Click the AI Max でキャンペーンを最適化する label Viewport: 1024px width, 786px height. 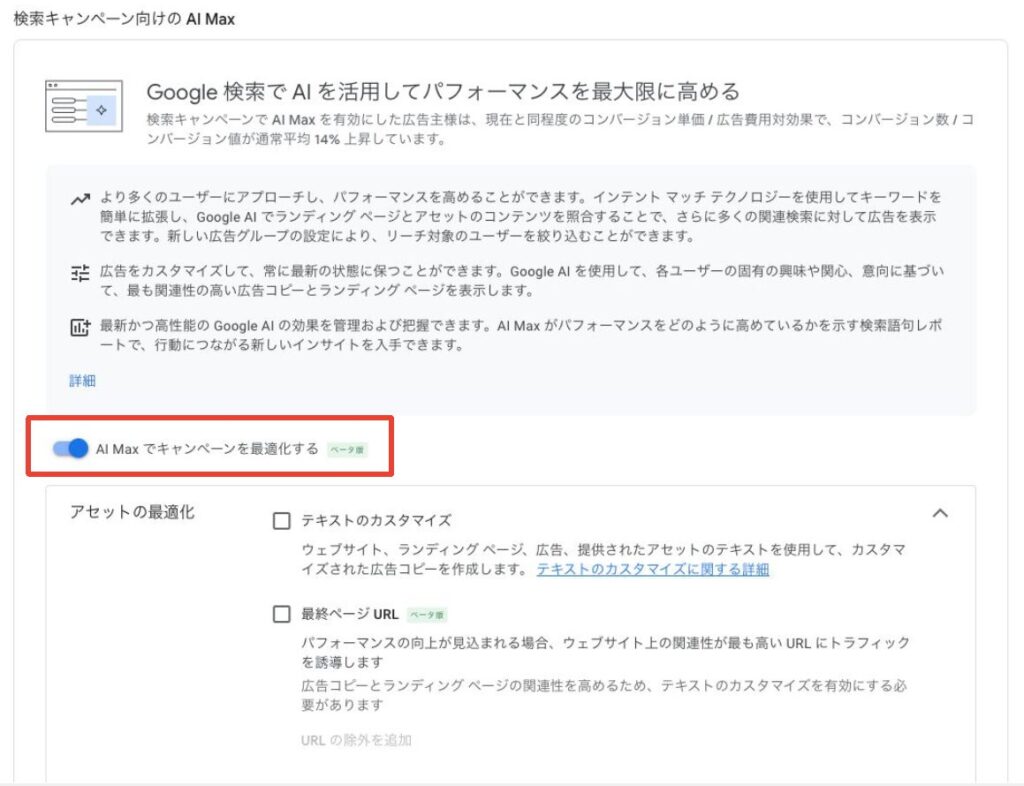(207, 449)
